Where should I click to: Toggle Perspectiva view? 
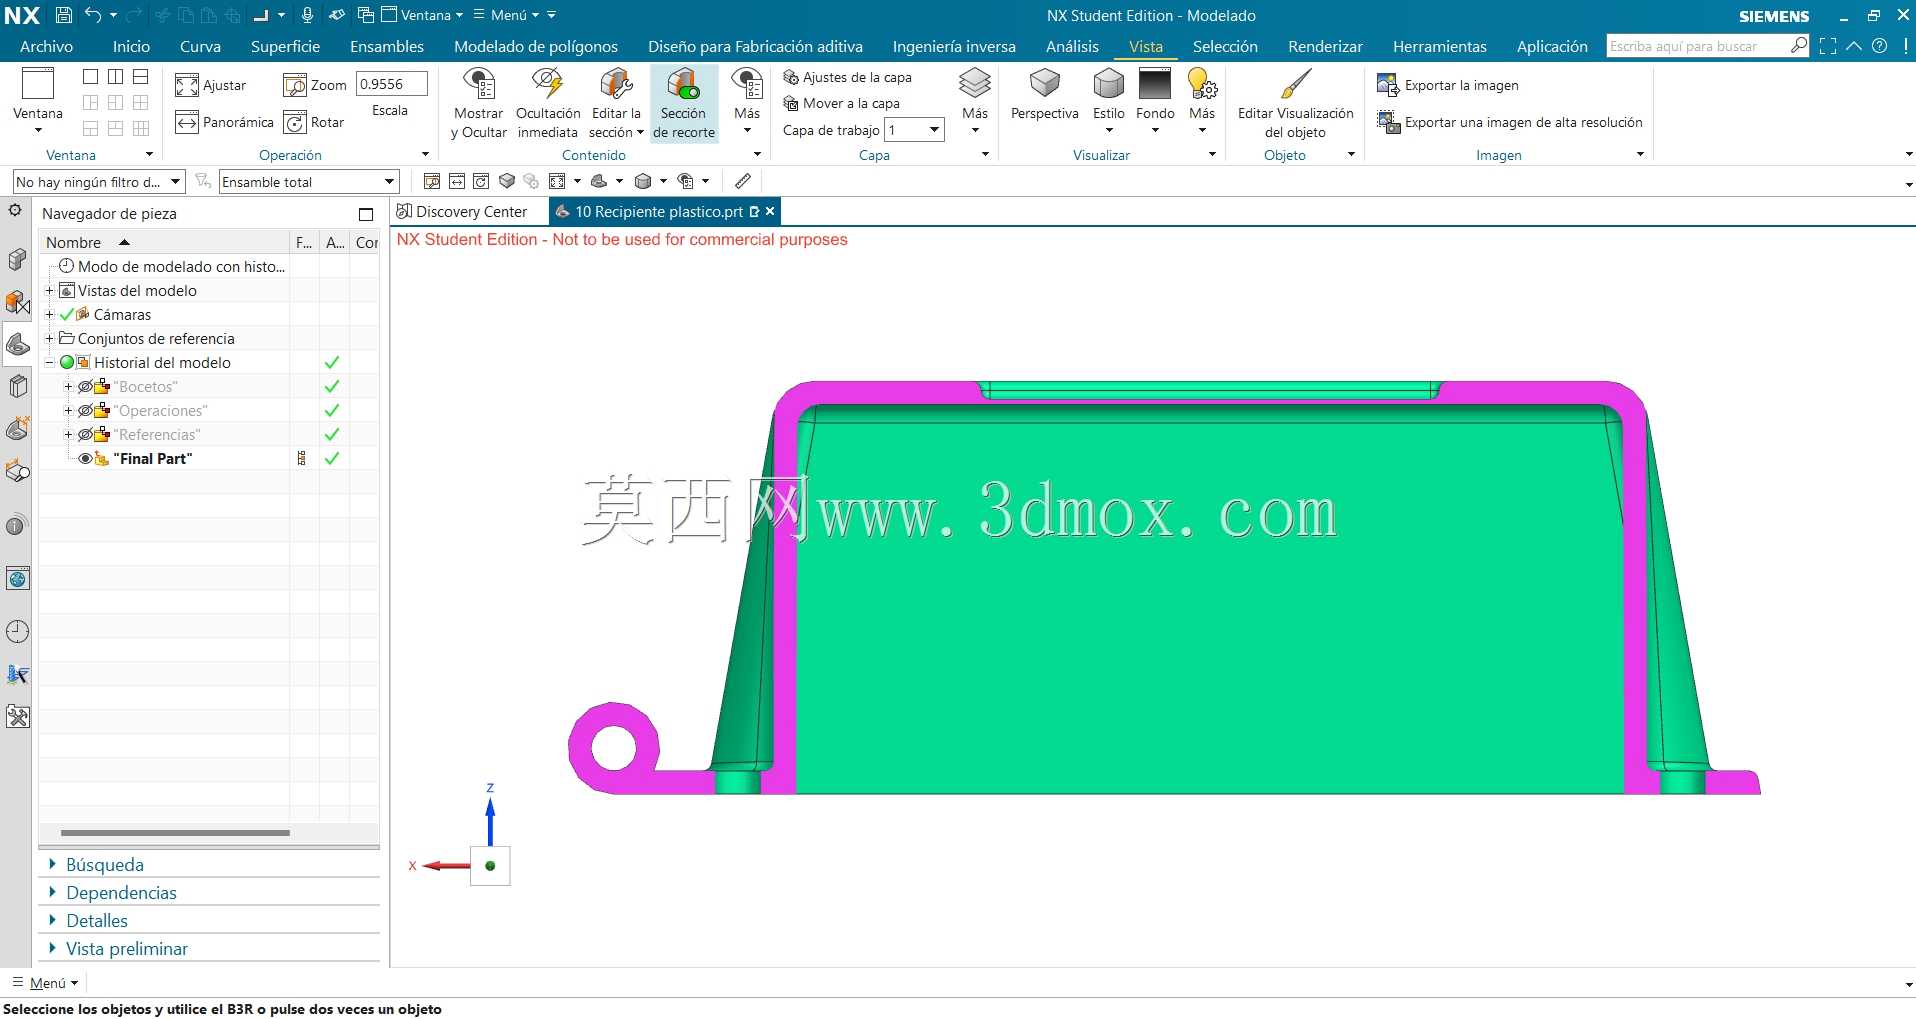click(1044, 95)
